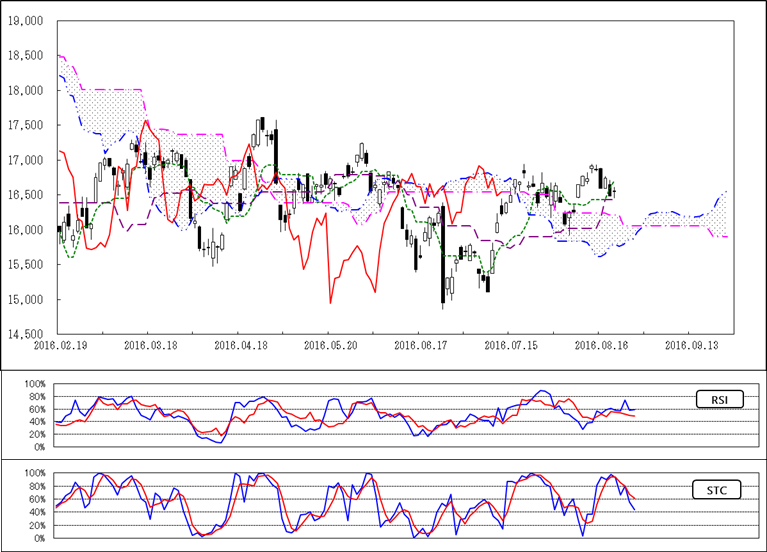
Task: Select the 2016.04.18 date label
Action: (238, 345)
